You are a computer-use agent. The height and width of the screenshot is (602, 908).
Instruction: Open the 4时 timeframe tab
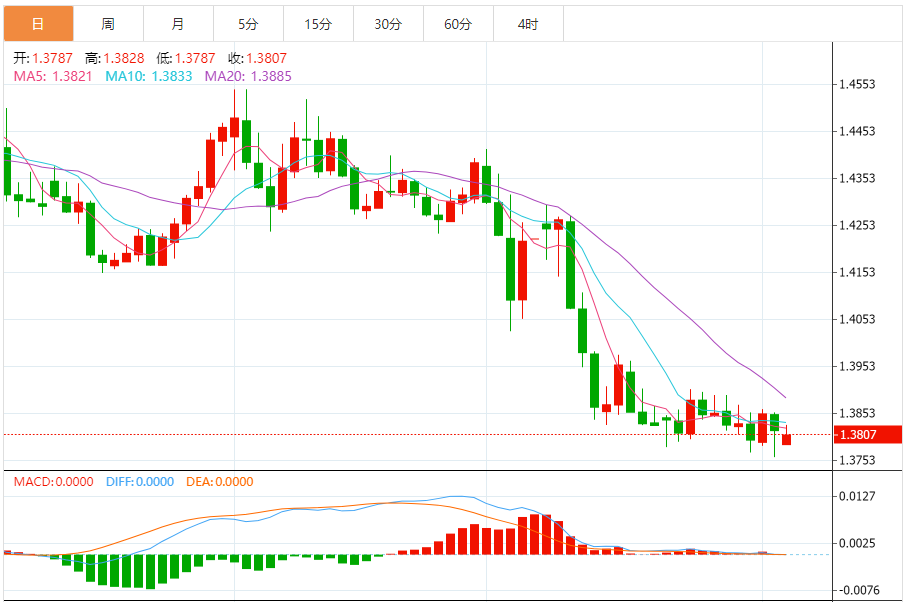[x=529, y=24]
